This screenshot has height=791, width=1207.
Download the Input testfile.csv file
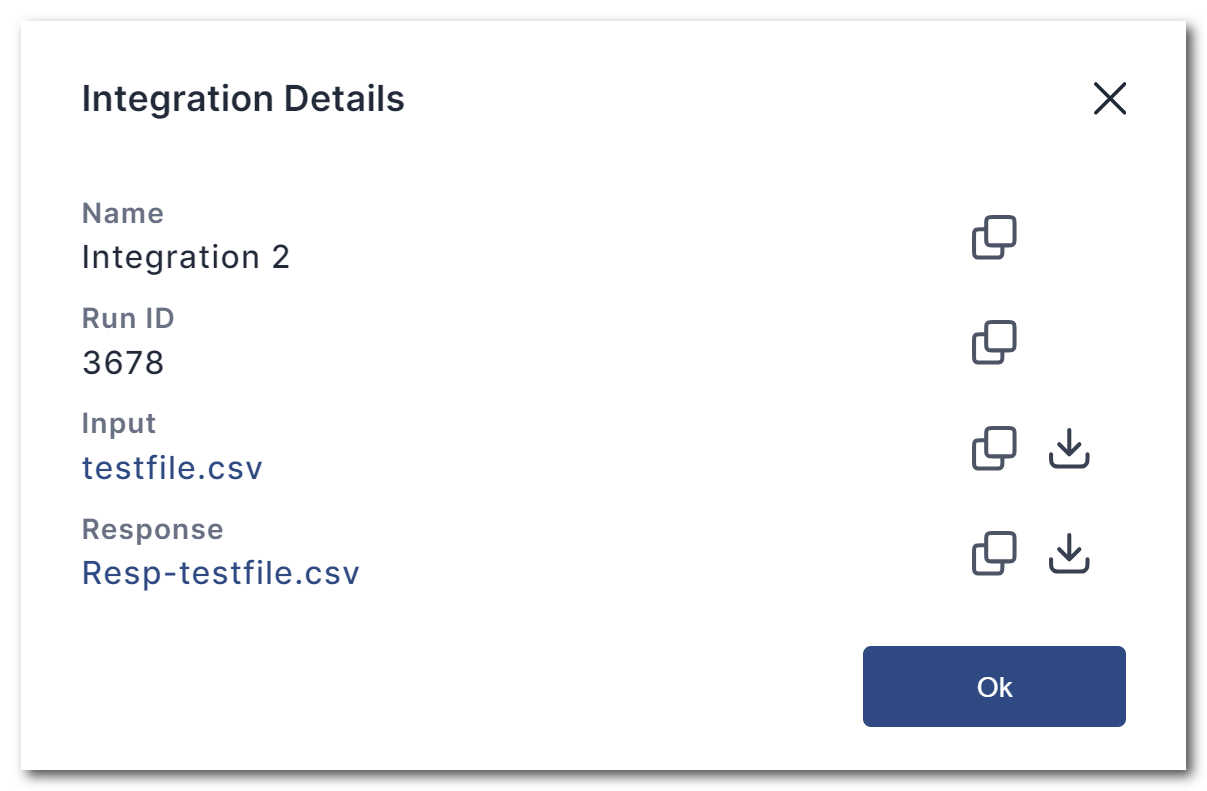[1069, 449]
